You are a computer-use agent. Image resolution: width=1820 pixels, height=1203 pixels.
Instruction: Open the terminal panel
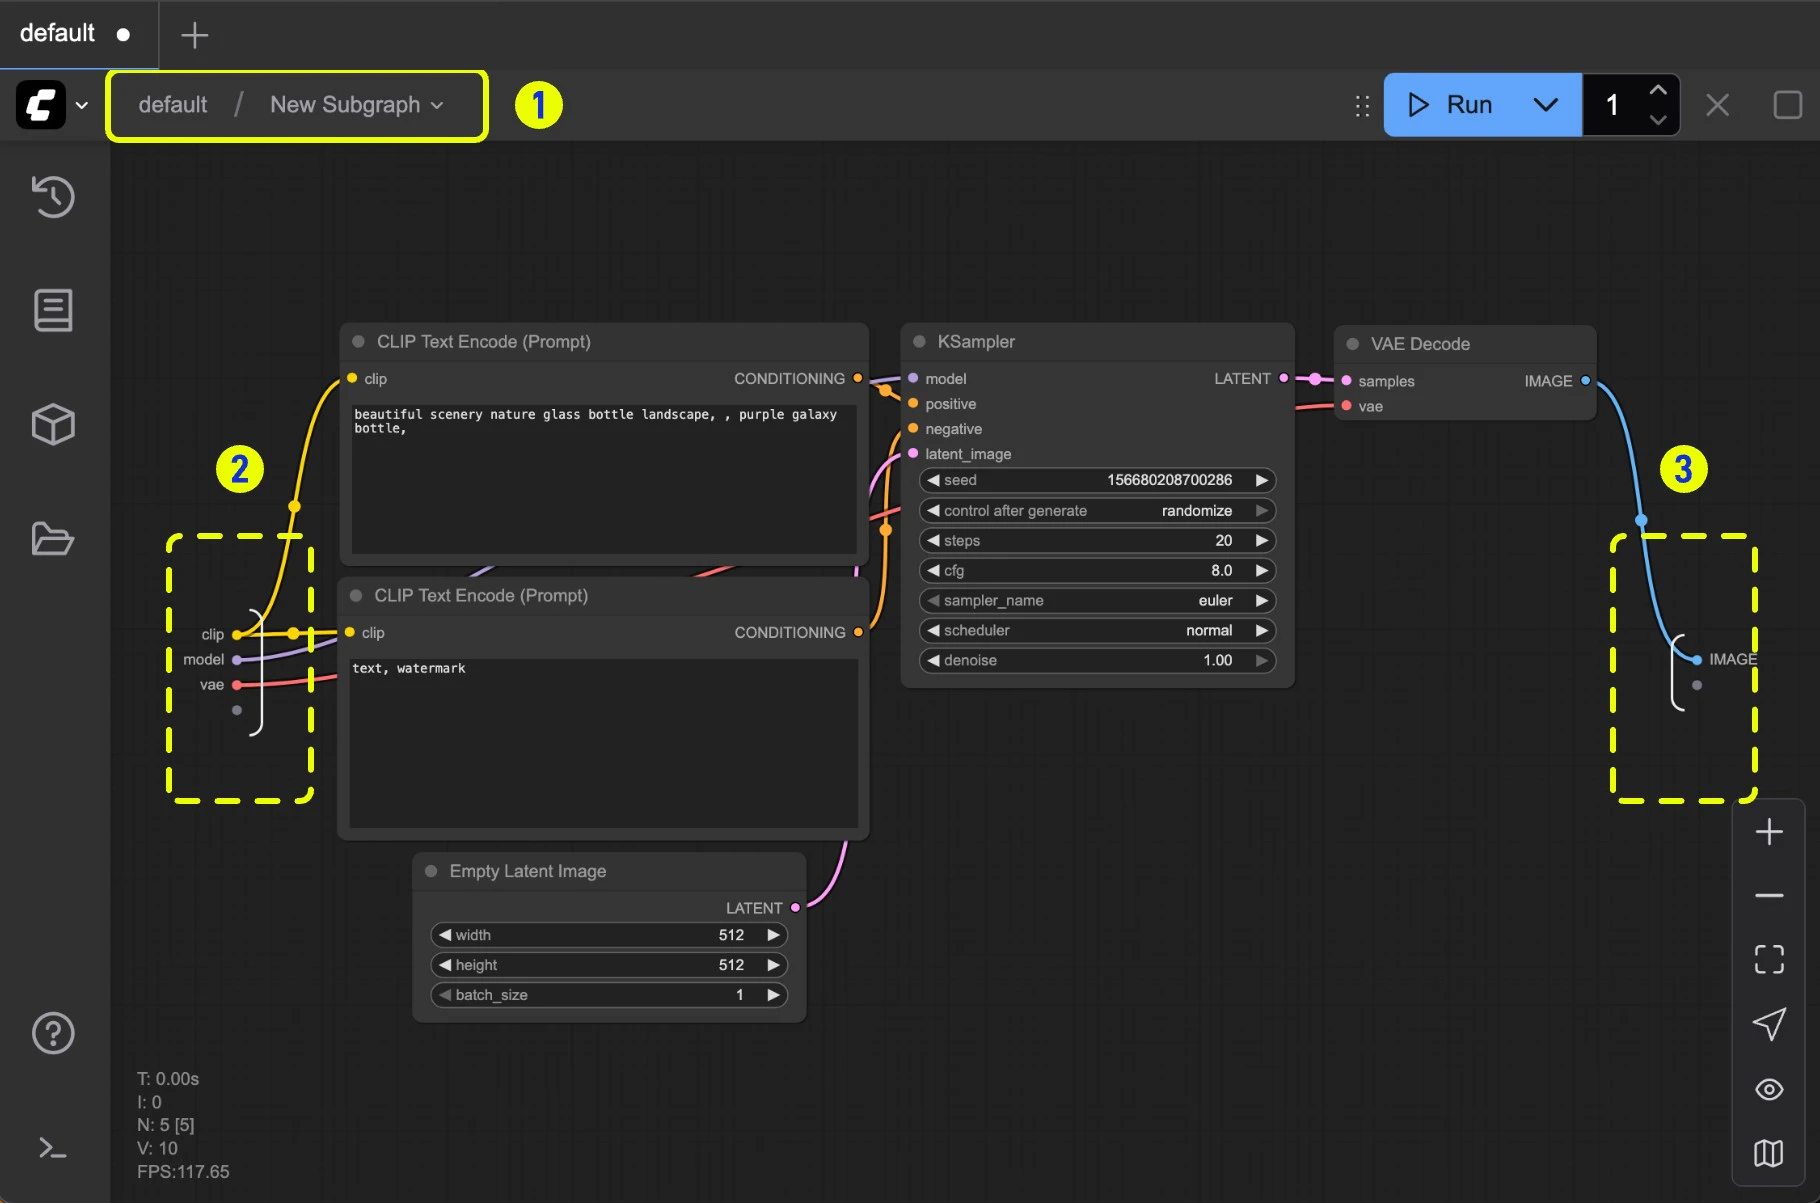click(x=53, y=1148)
